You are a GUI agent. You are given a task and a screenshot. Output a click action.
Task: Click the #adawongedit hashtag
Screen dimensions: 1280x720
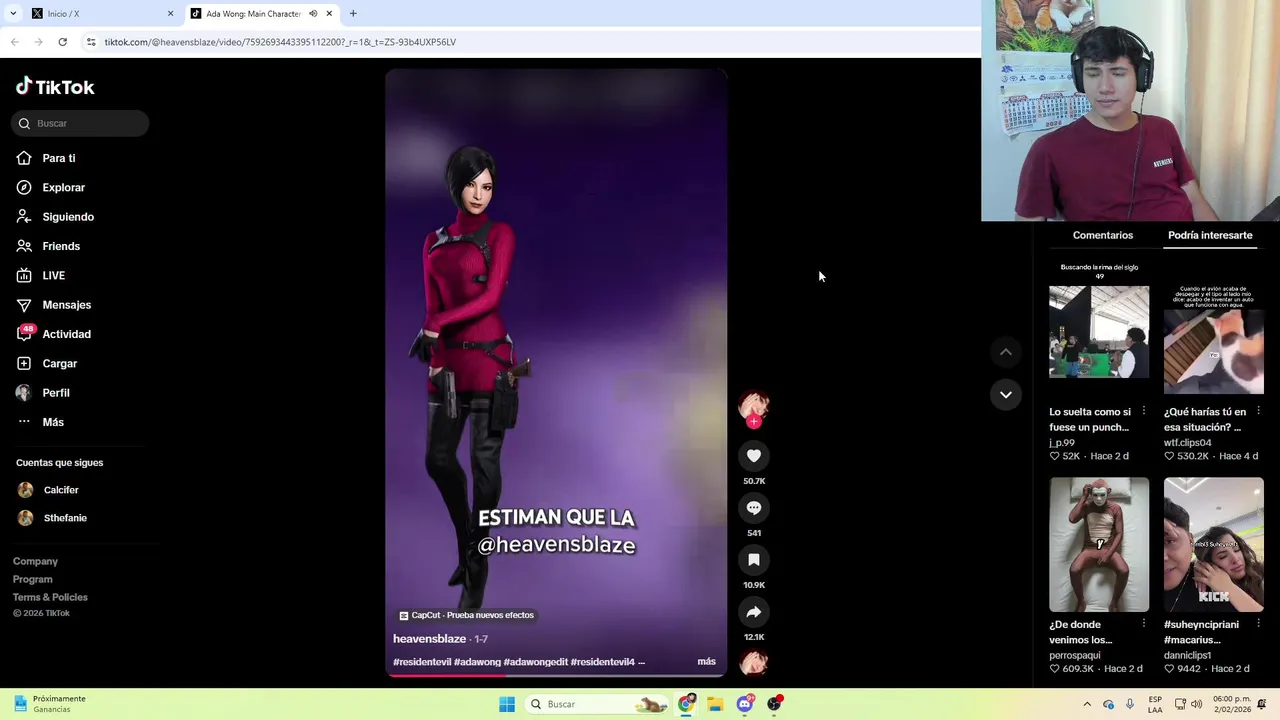[x=535, y=662]
